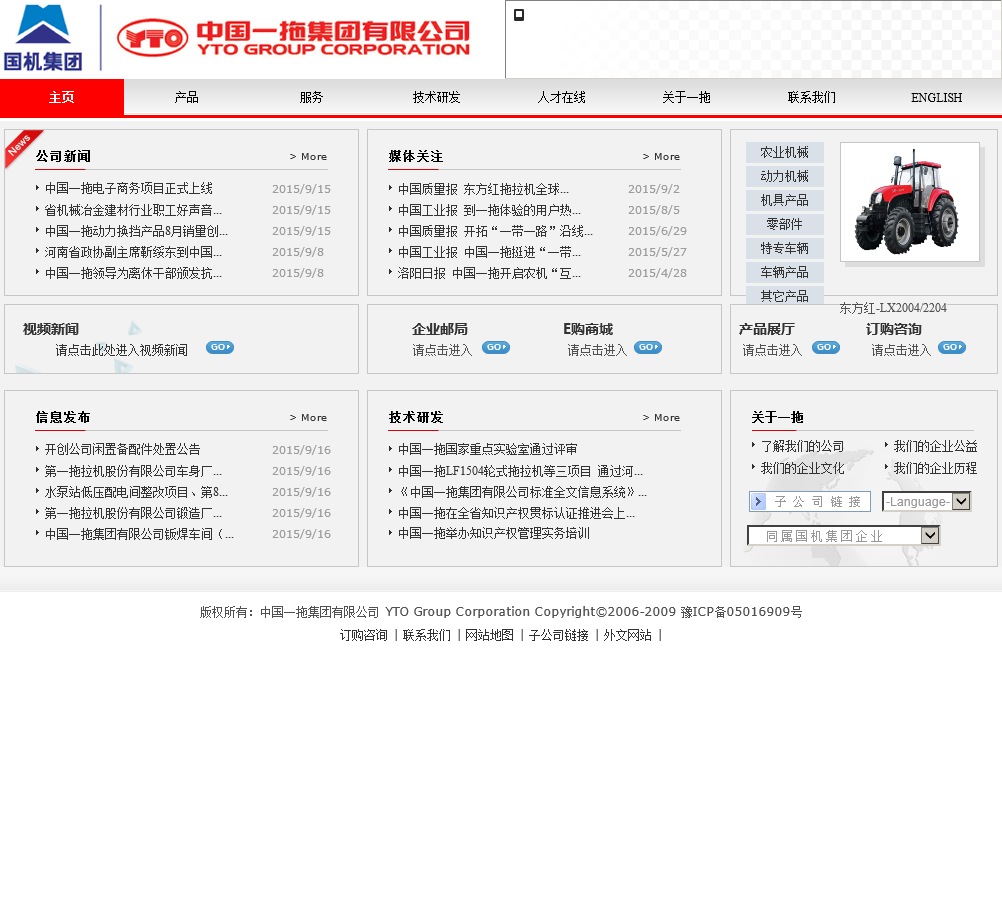The image size is (1002, 911).
Task: Click GO button under E购商城
Action: [x=648, y=348]
